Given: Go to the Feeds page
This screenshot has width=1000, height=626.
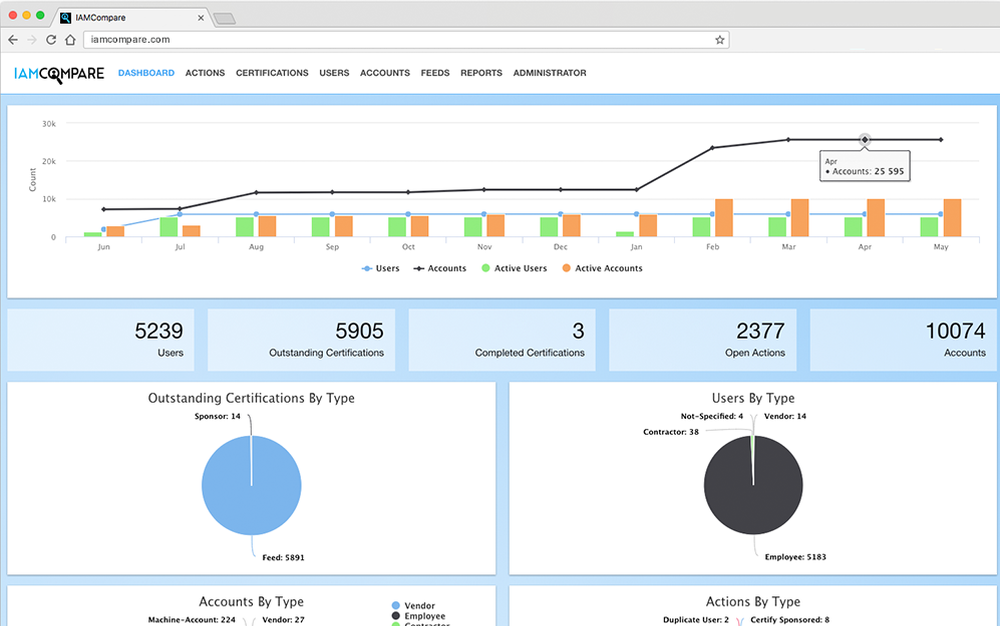Looking at the screenshot, I should 435,73.
